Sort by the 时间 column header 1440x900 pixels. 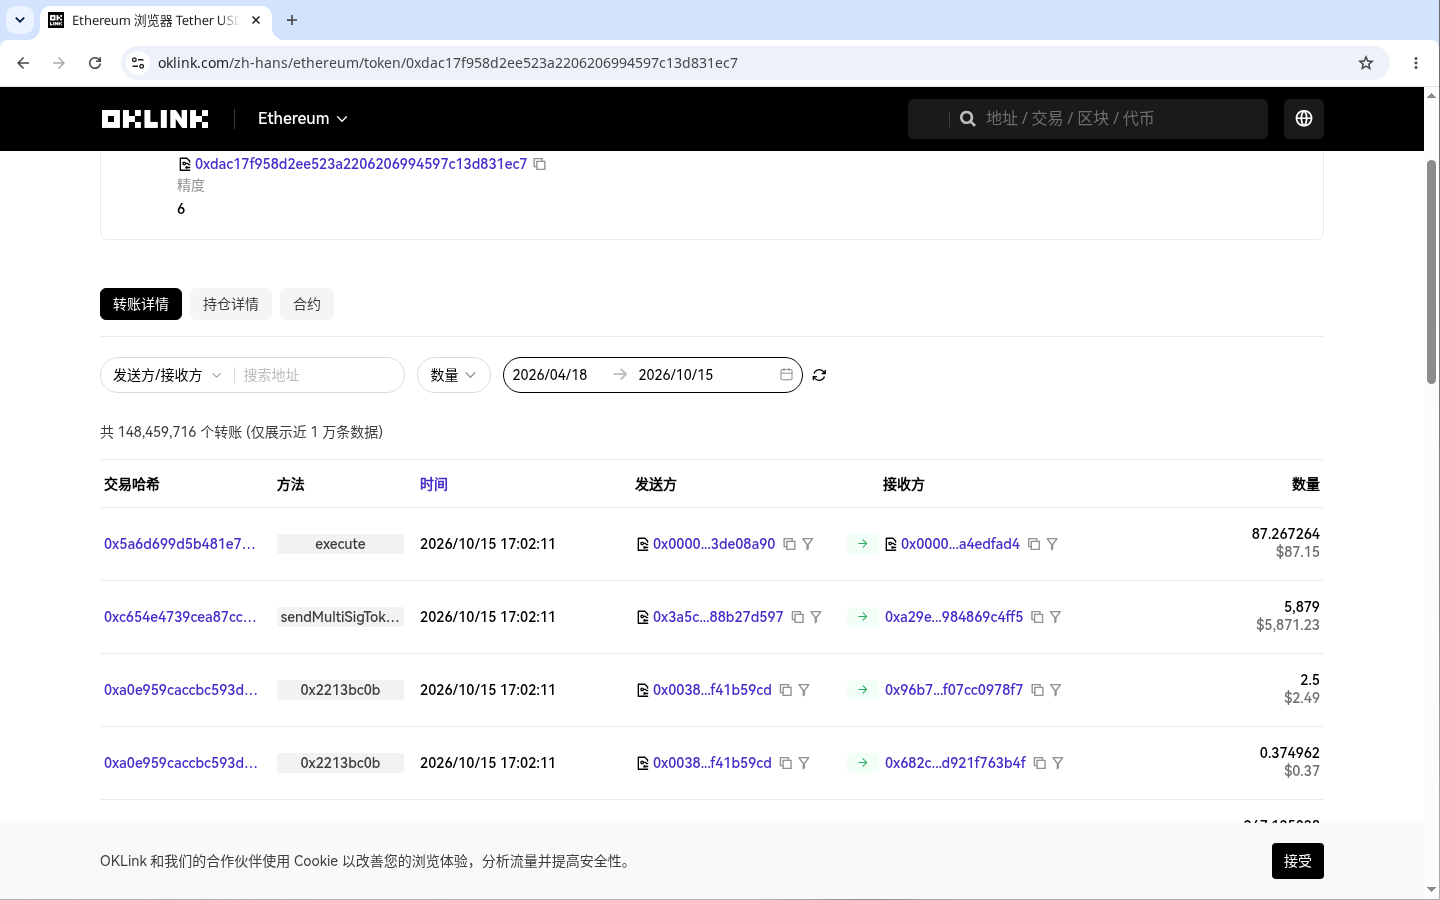click(x=434, y=484)
